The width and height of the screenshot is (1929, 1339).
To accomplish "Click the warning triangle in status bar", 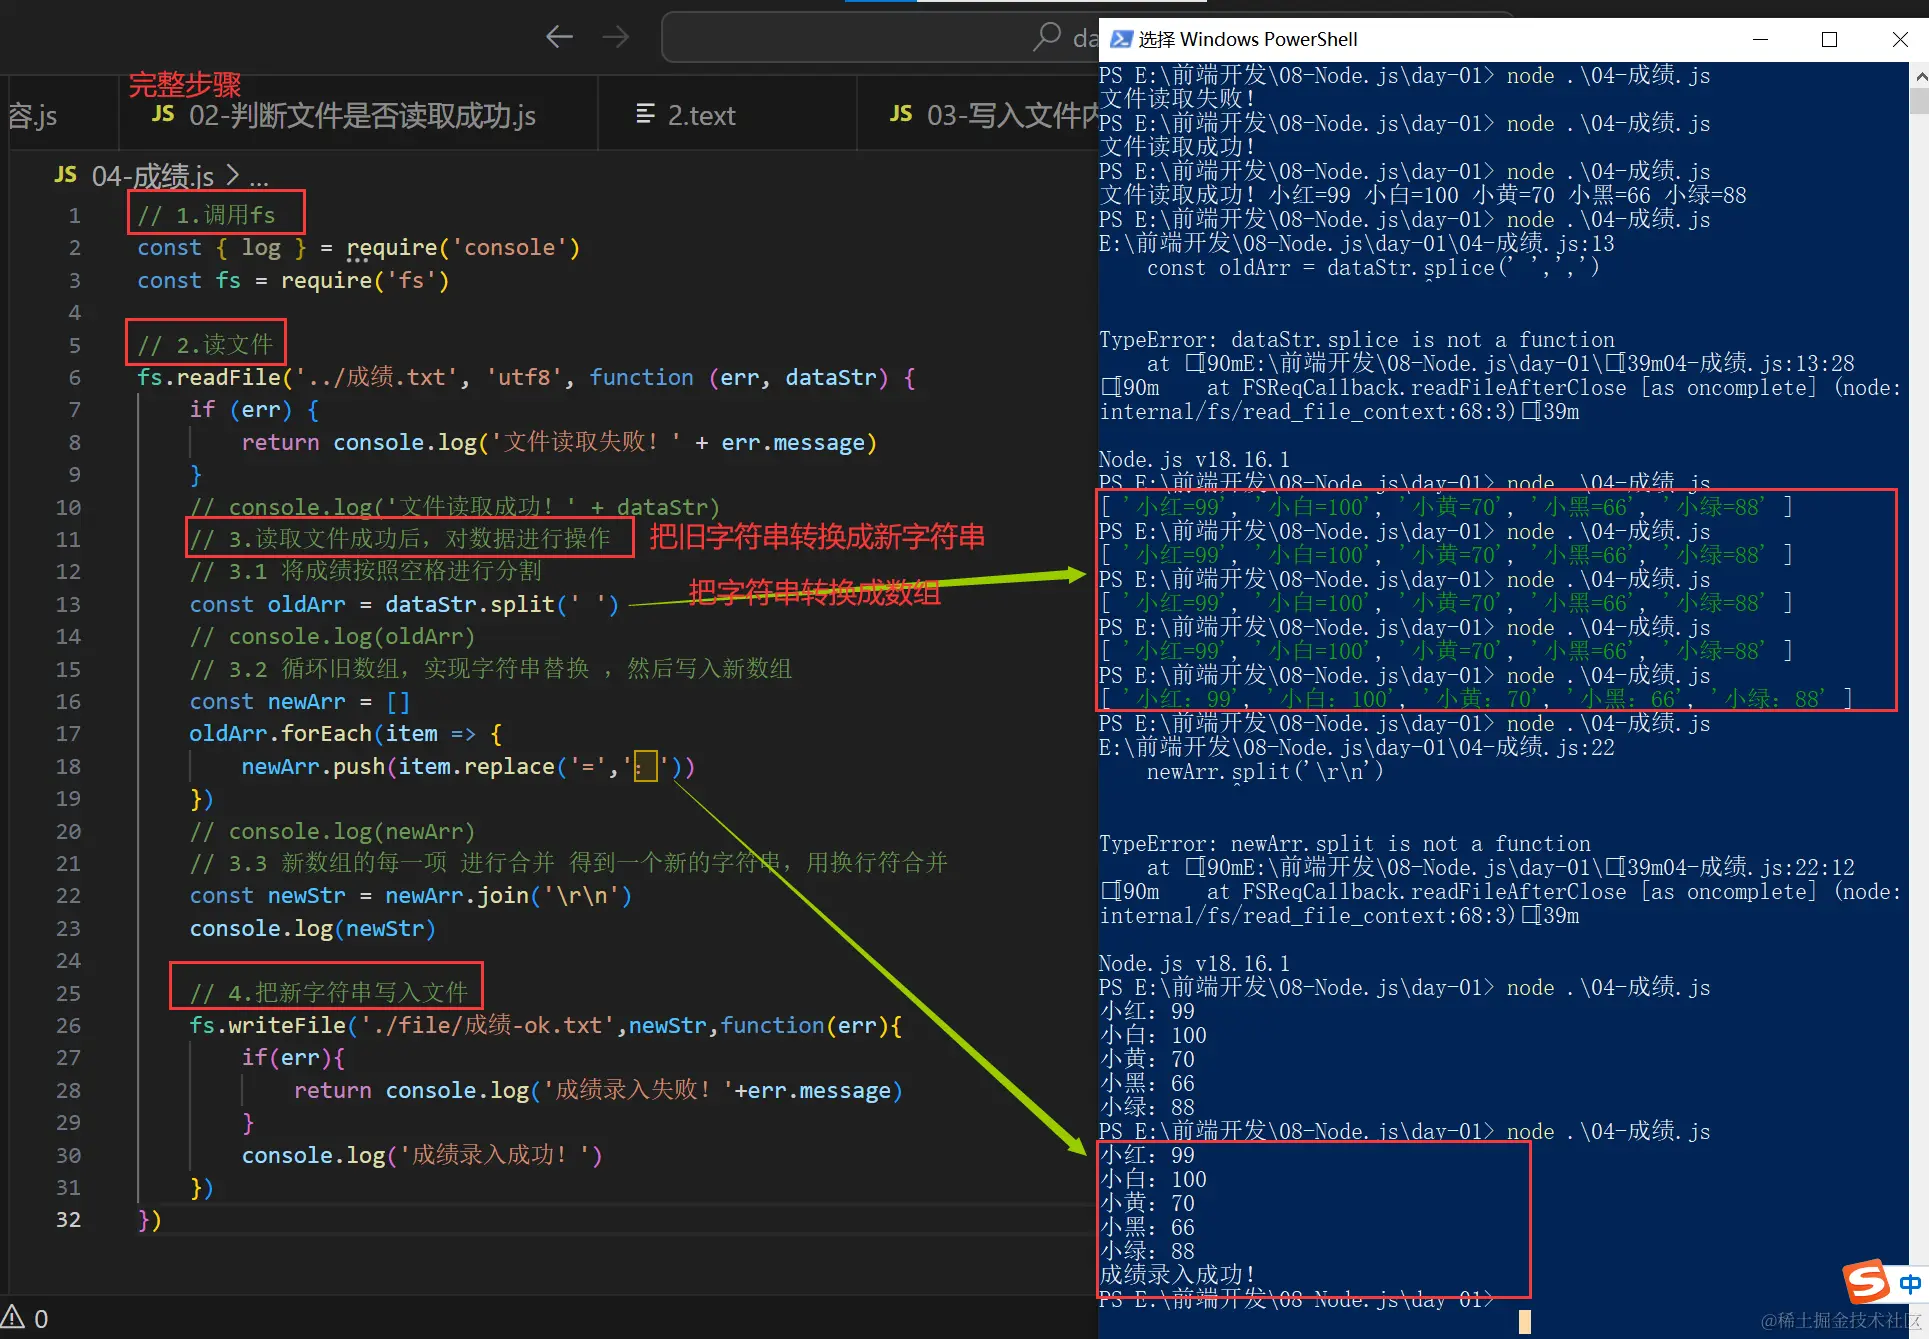I will click(x=13, y=1316).
